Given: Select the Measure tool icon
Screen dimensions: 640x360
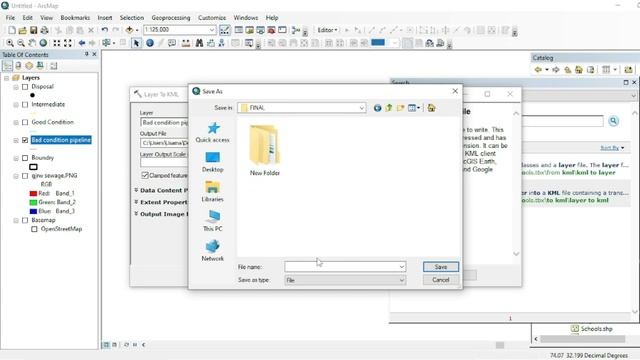Looking at the screenshot, I should coord(186,43).
